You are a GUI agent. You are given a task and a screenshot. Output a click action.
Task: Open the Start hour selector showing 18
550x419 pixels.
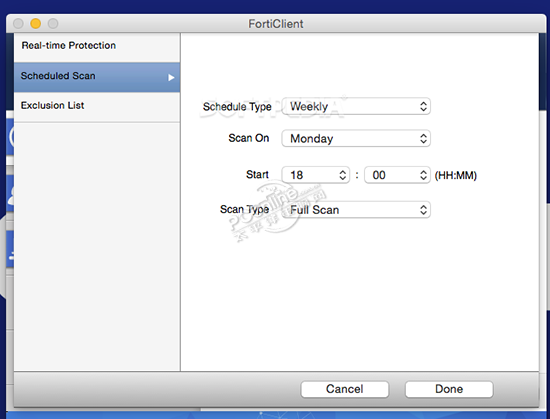click(316, 175)
